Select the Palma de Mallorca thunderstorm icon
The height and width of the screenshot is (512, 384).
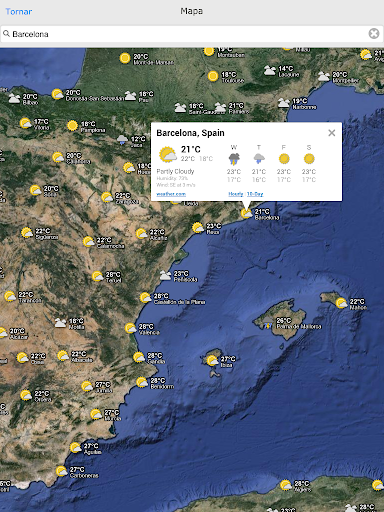click(268, 323)
